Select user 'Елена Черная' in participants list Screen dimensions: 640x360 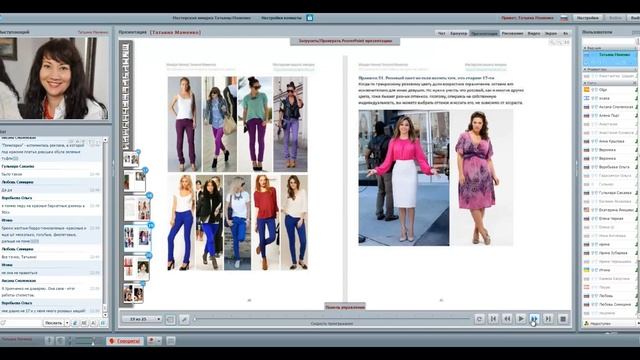click(609, 218)
